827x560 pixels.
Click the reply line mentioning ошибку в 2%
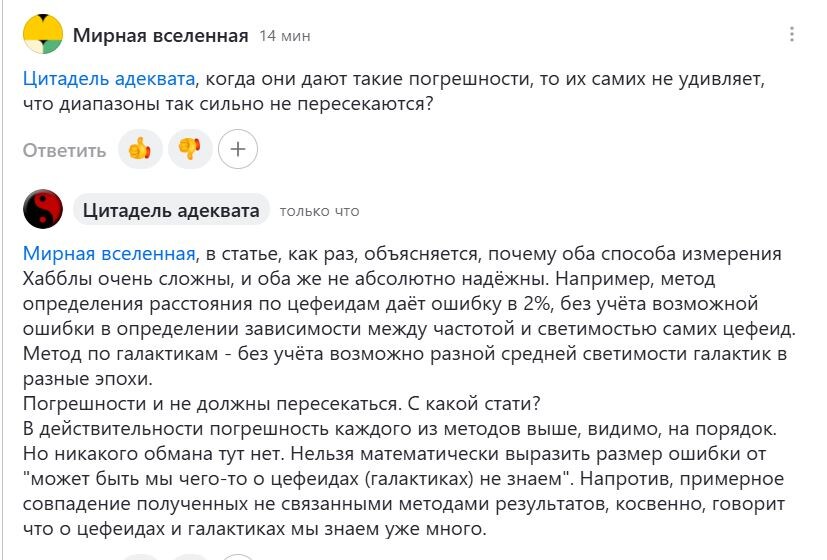390,304
